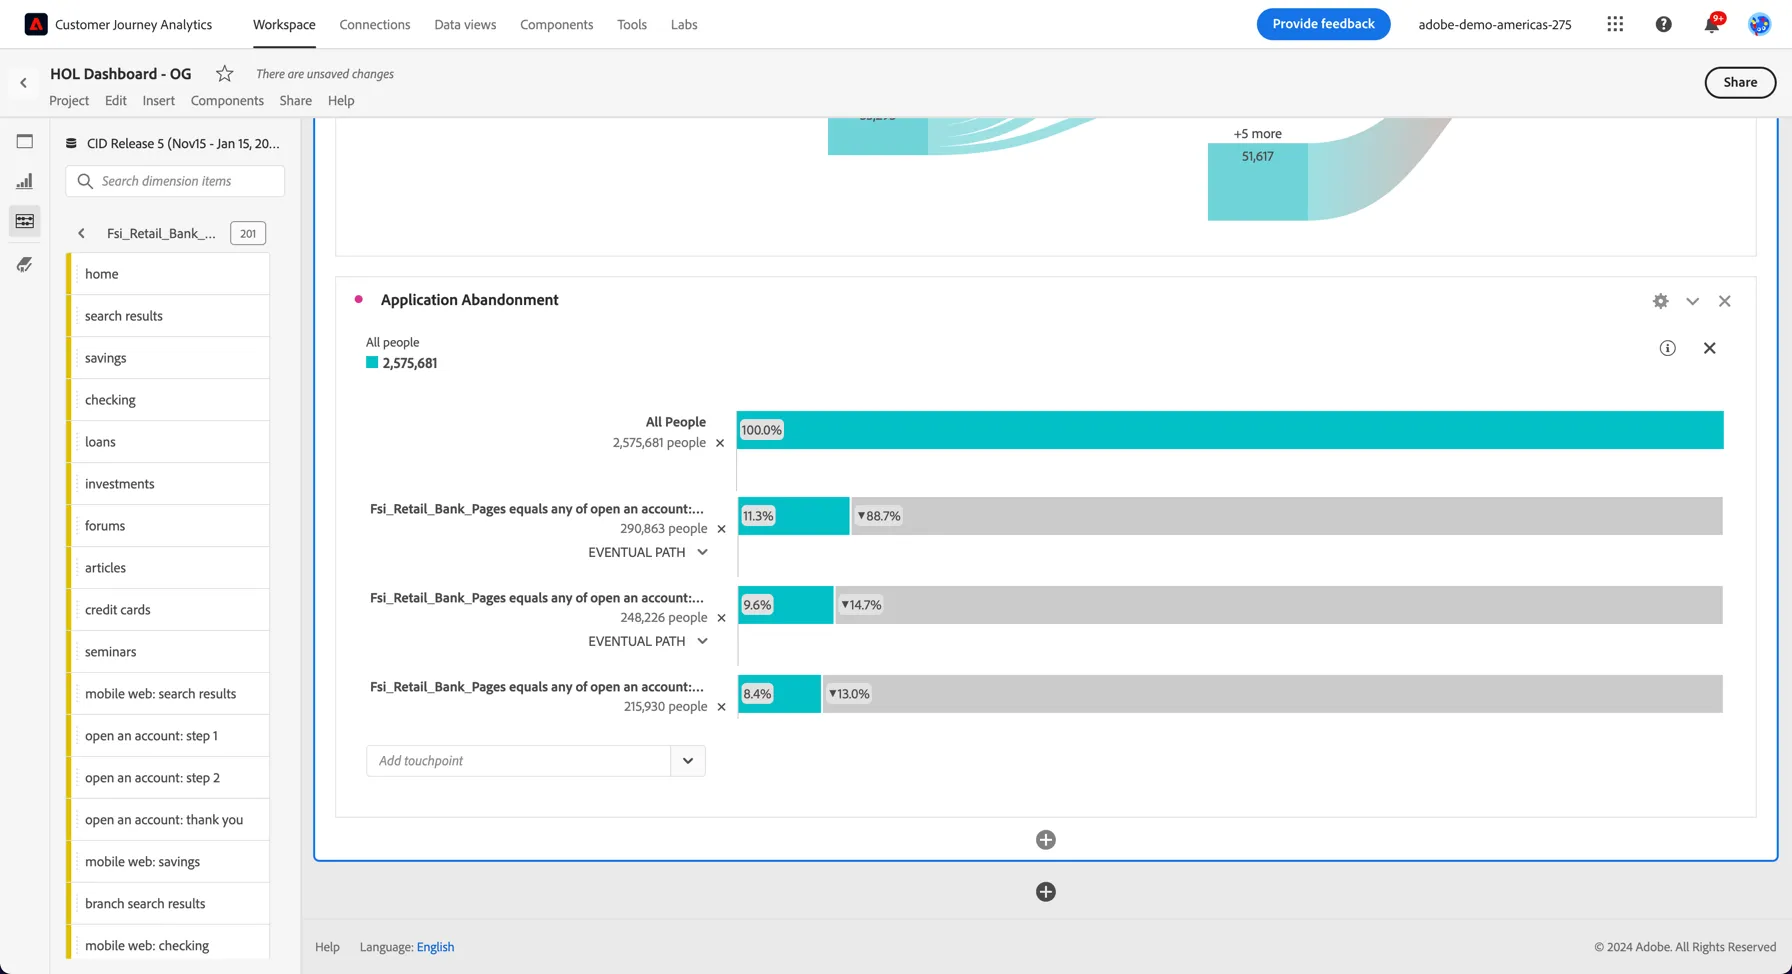Image resolution: width=1792 pixels, height=974 pixels.
Task: Favorite the project with the star icon
Action: pyautogui.click(x=225, y=73)
